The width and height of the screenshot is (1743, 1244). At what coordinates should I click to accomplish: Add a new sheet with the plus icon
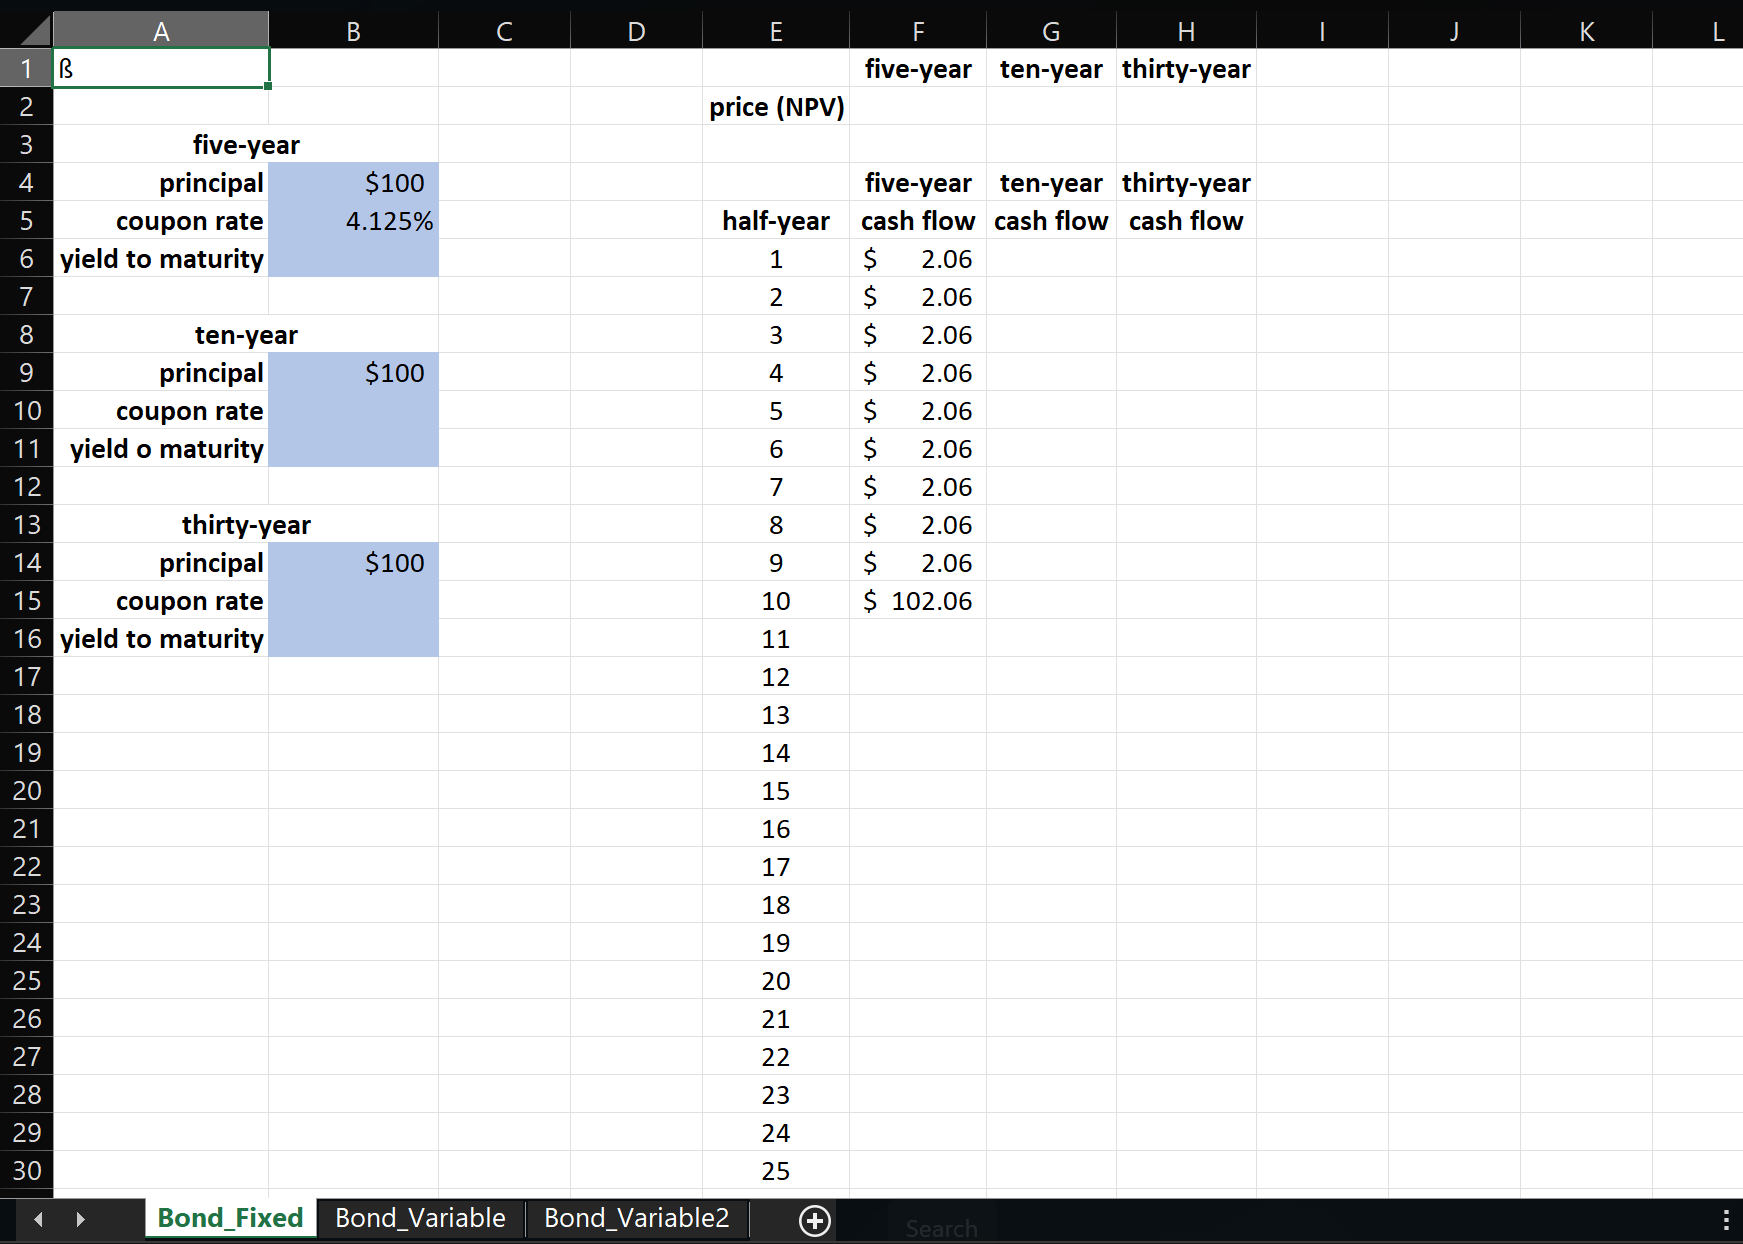click(x=815, y=1220)
